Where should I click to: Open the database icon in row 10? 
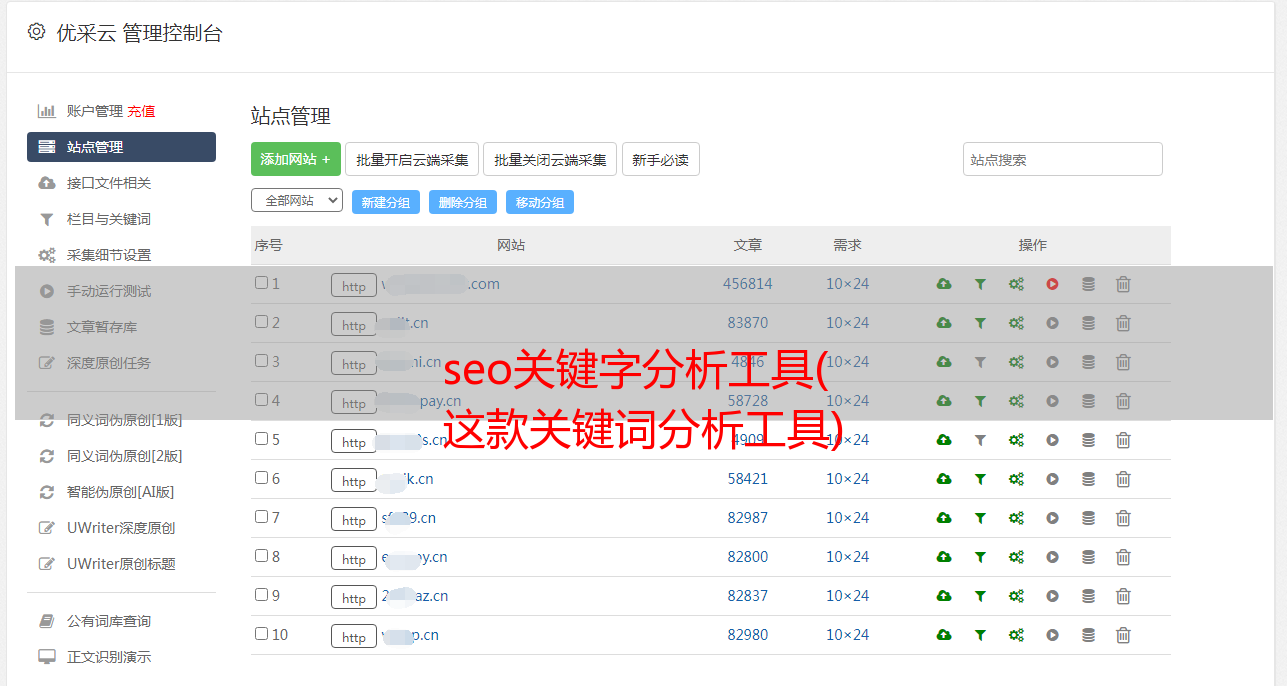tap(1088, 635)
